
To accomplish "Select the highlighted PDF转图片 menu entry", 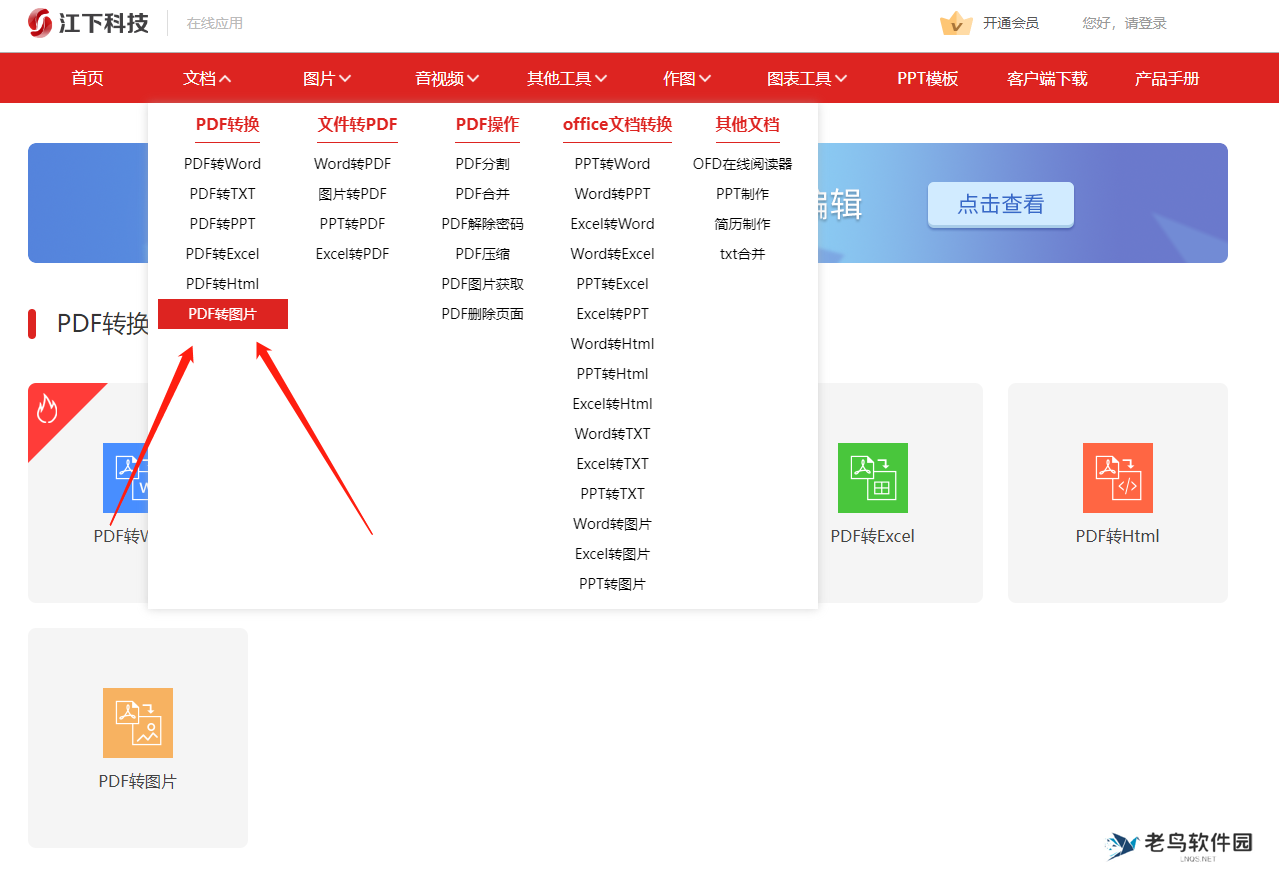I will click(222, 313).
